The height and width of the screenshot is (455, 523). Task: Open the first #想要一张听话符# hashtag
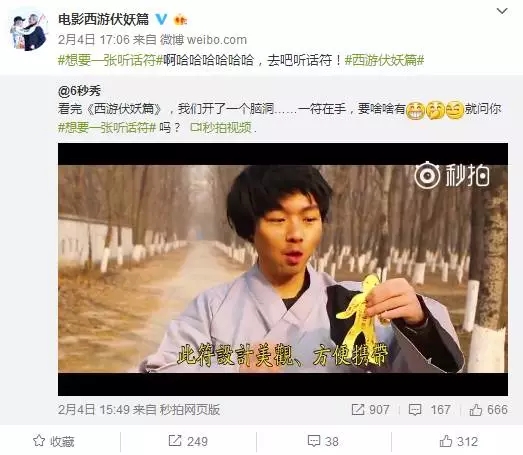[110, 60]
